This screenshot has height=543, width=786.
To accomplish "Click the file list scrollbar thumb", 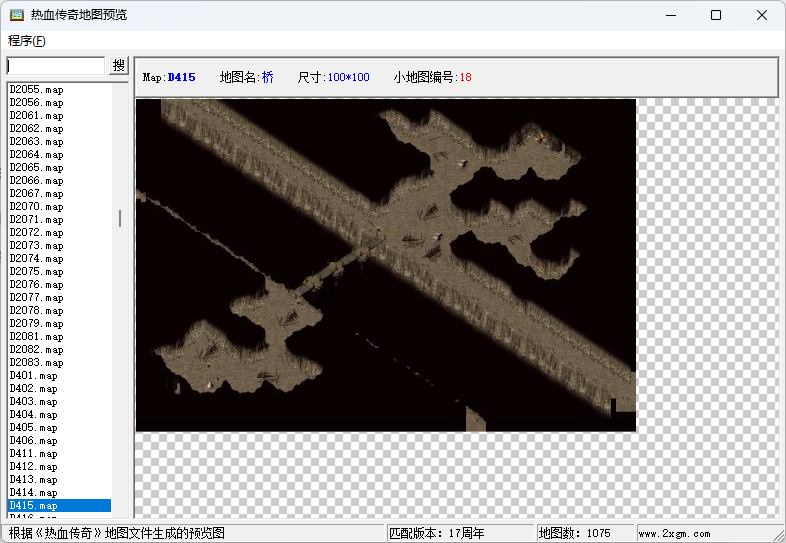I will [x=120, y=219].
